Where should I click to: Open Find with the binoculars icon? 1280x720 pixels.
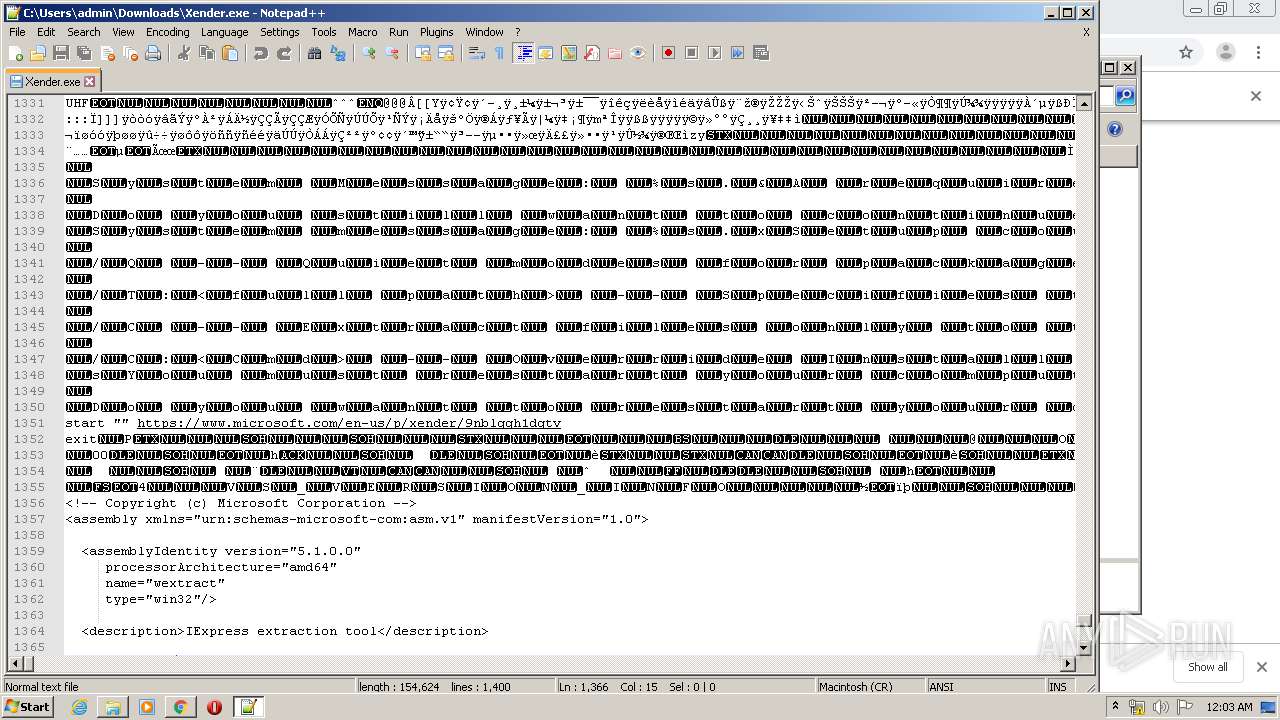click(315, 53)
